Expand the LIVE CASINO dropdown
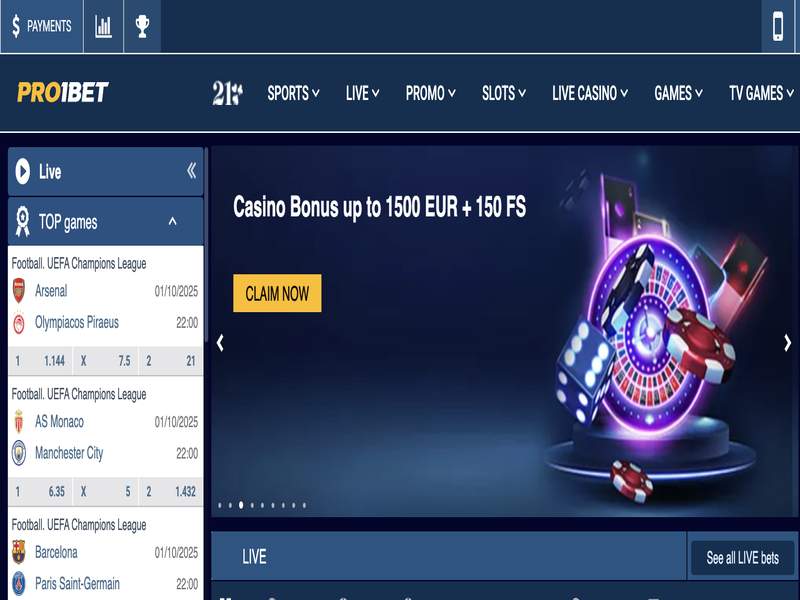 coord(590,93)
